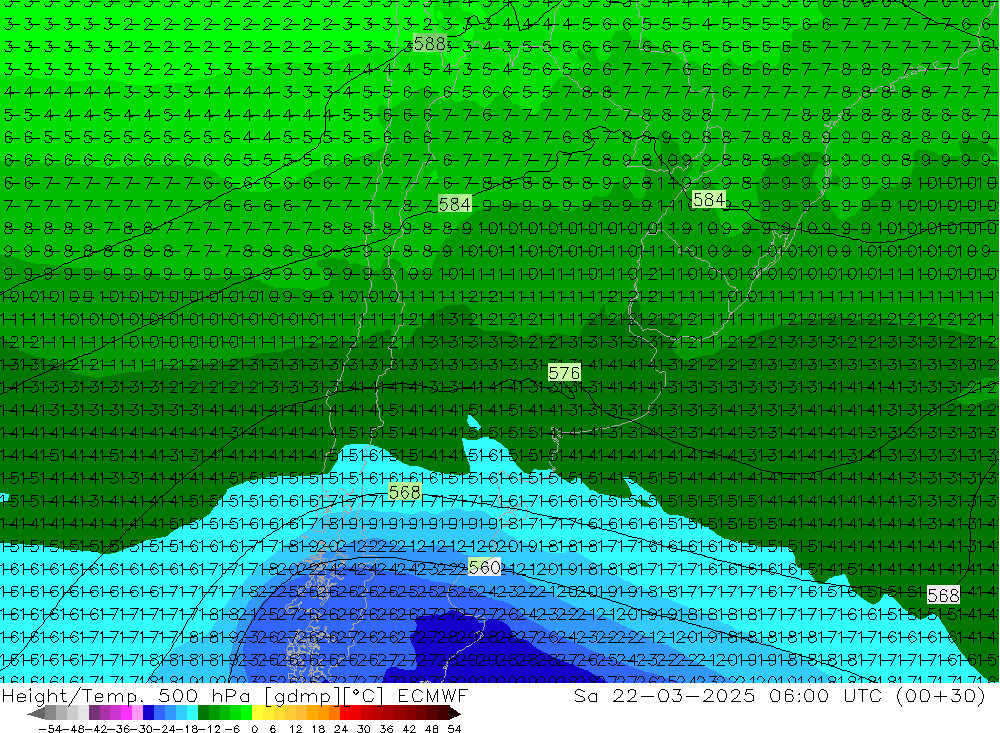This screenshot has width=1000, height=733.
Task: Click the date 'Sa 22-03-2025'
Action: click(x=664, y=696)
